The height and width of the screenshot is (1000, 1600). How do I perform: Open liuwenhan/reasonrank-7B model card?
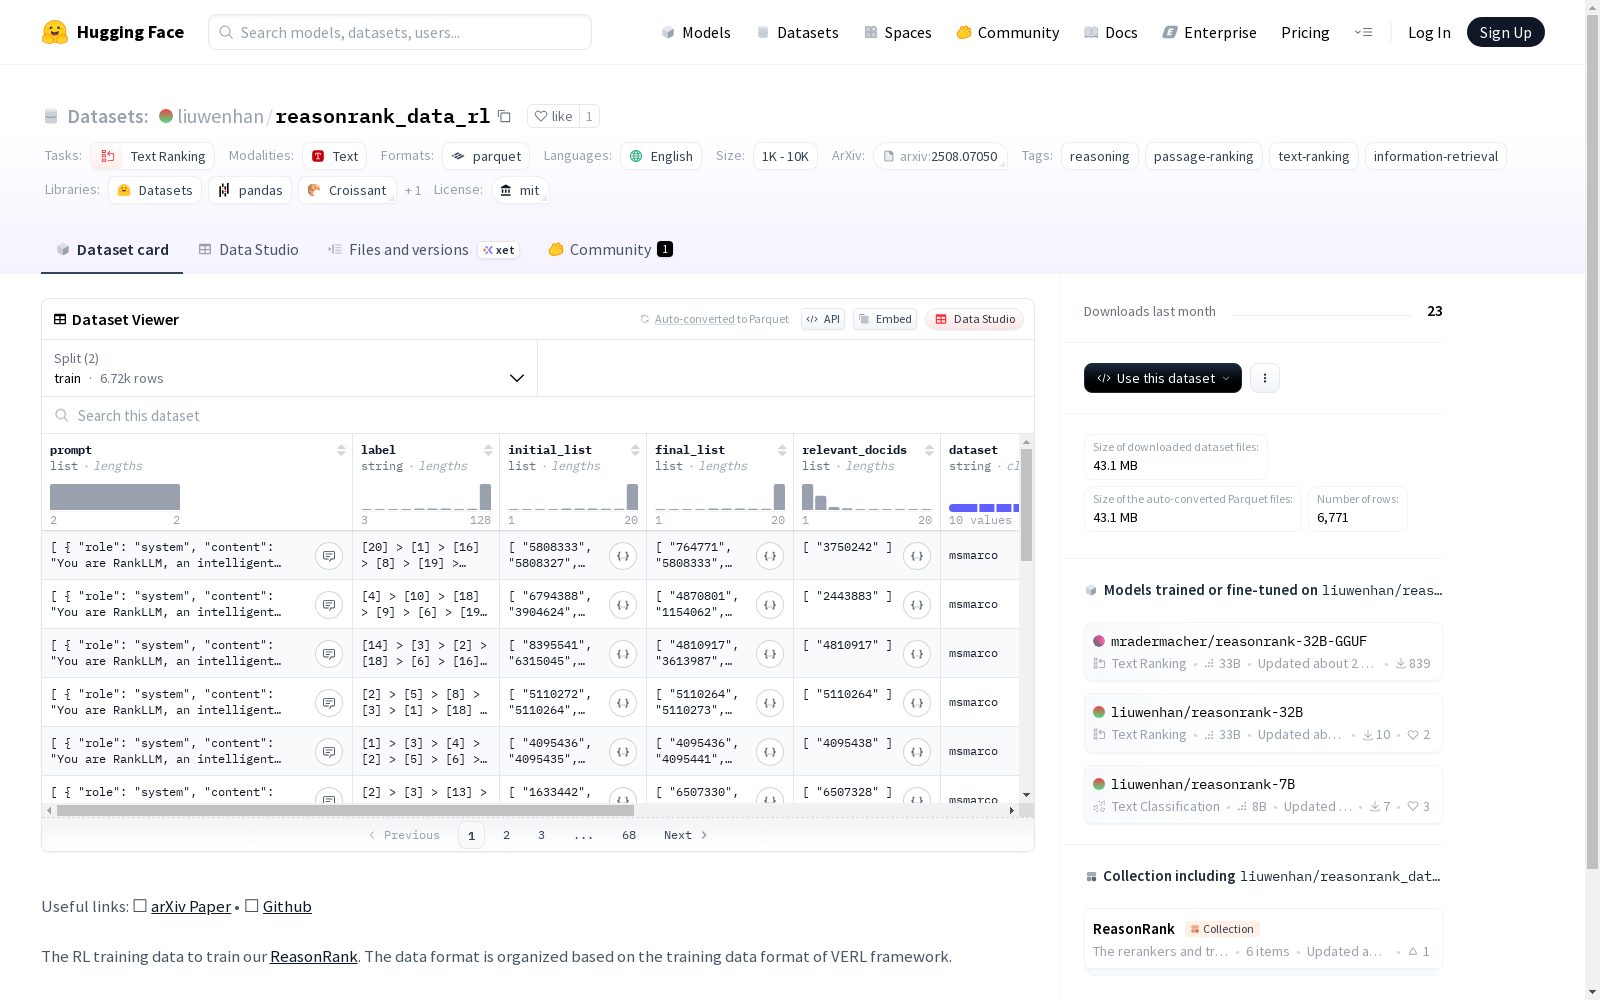[x=1263, y=795]
